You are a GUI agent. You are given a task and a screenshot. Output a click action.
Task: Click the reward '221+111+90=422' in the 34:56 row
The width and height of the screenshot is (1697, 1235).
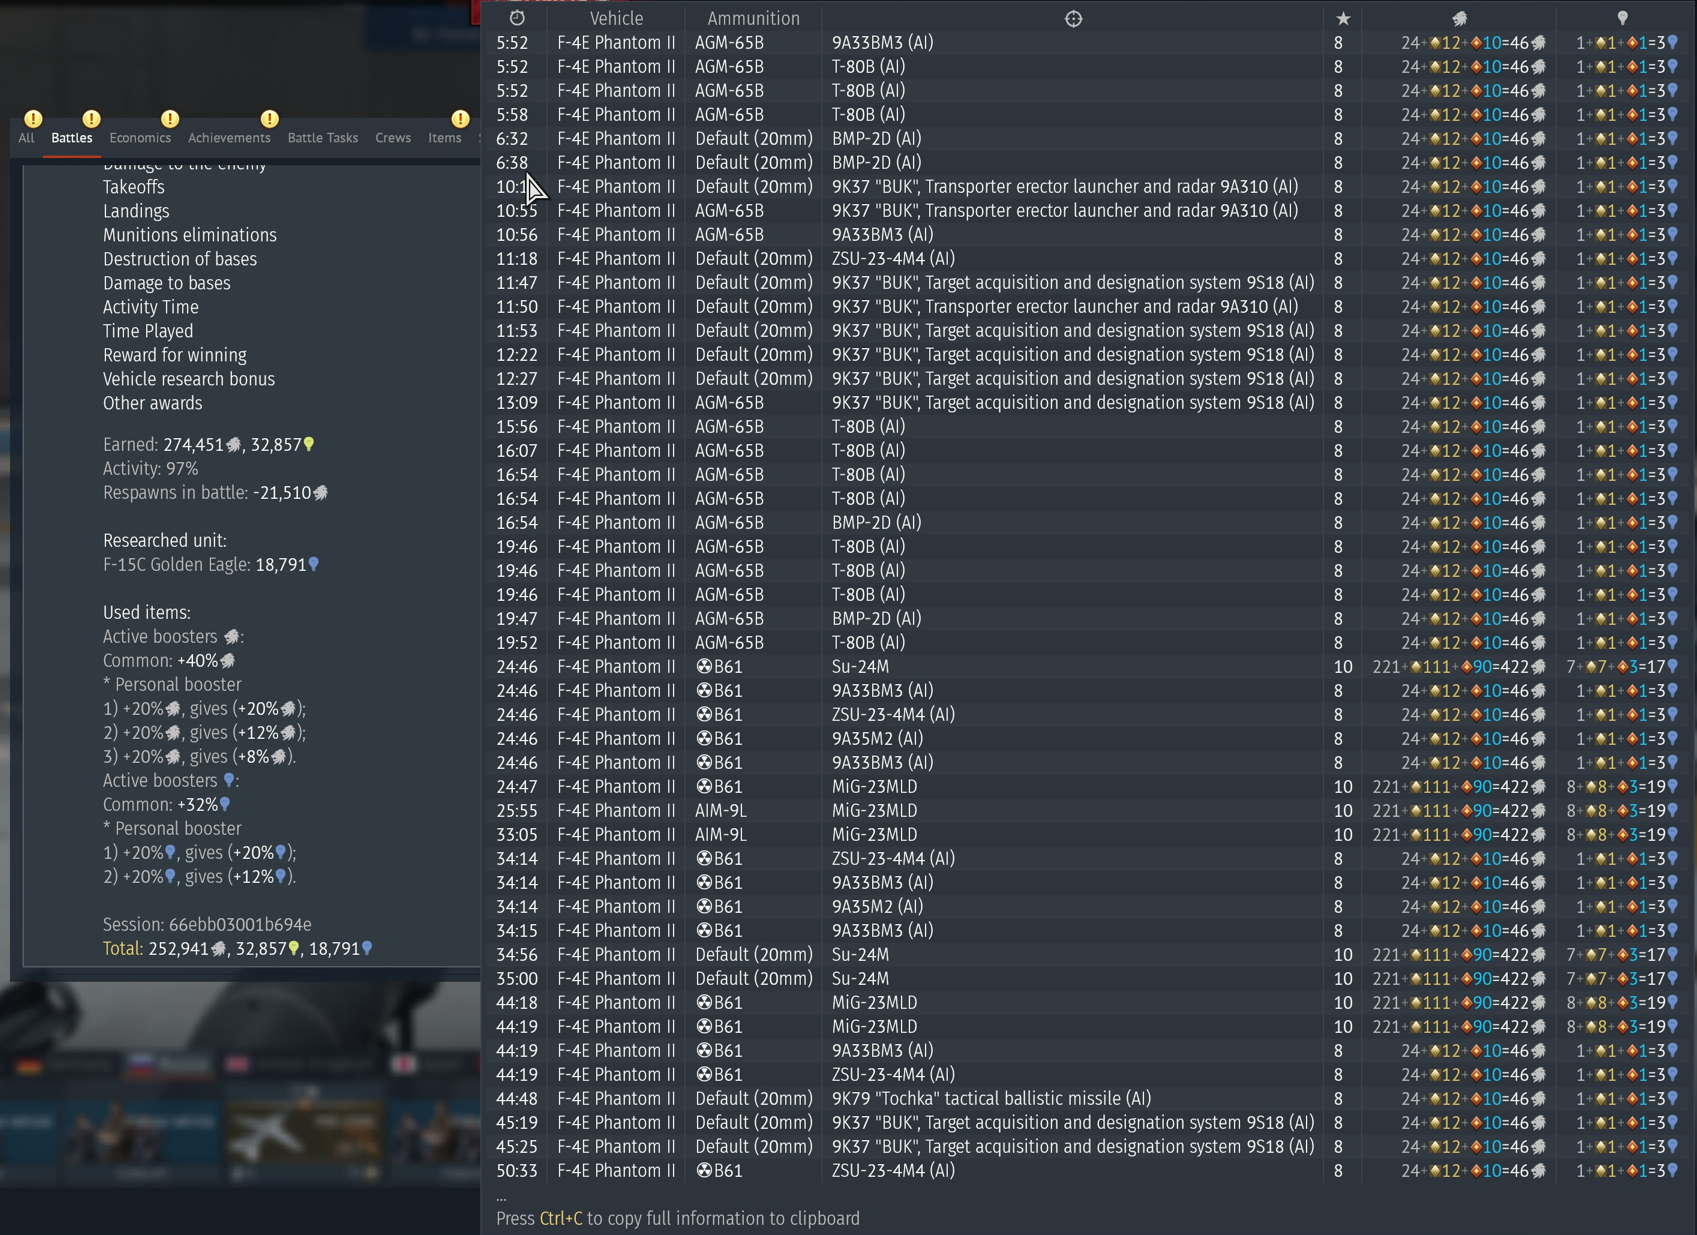click(1459, 954)
